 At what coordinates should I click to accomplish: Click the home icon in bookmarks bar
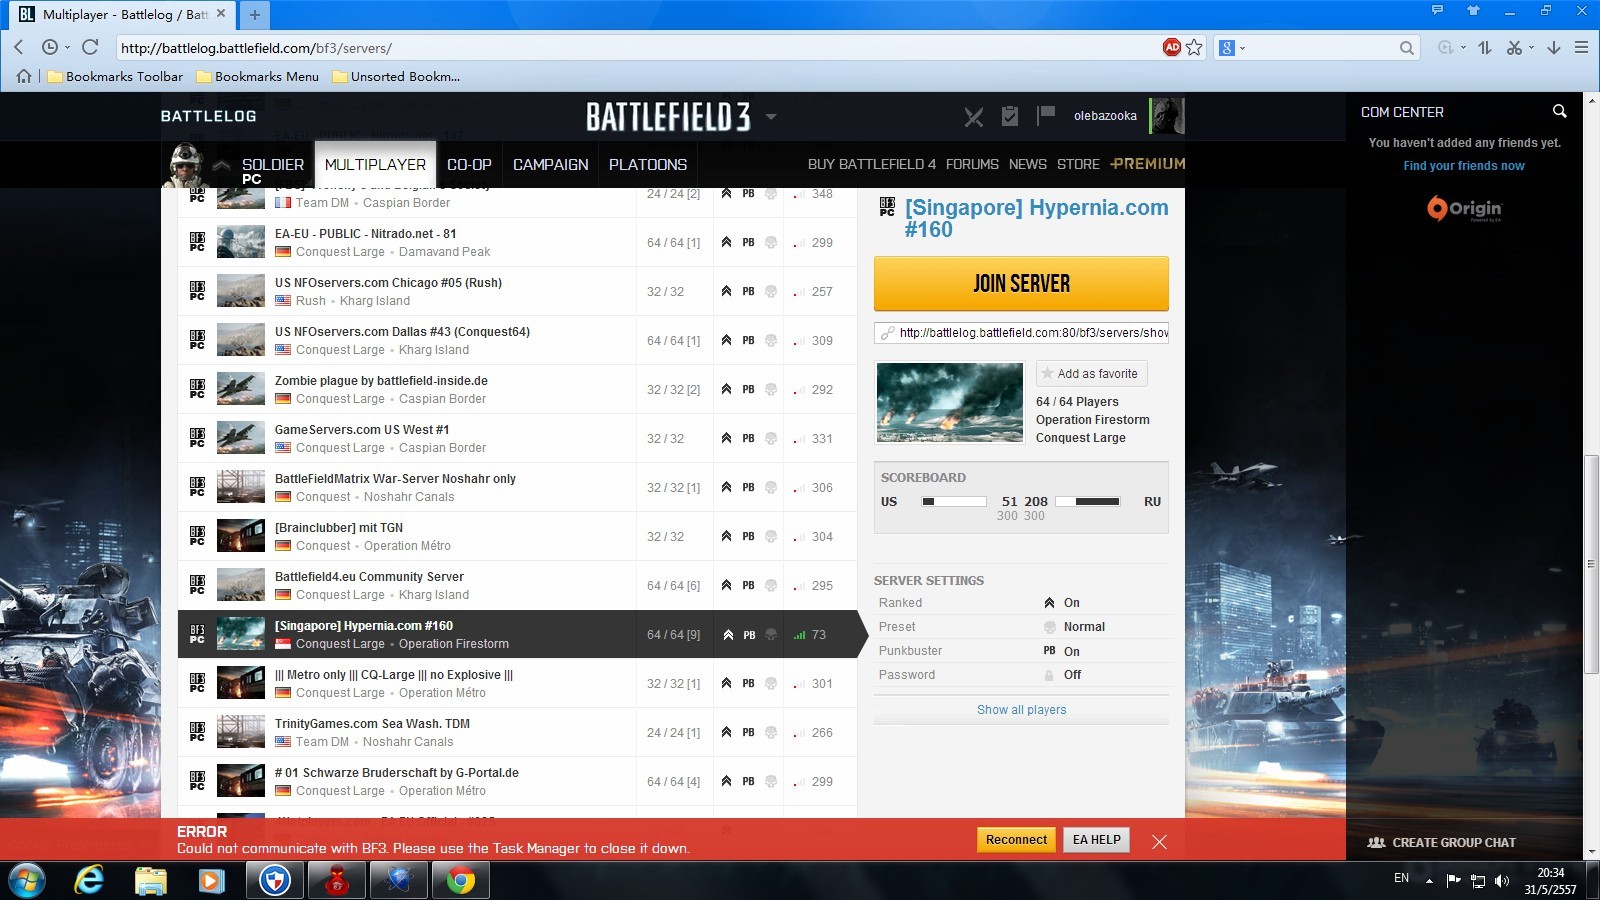(x=24, y=76)
